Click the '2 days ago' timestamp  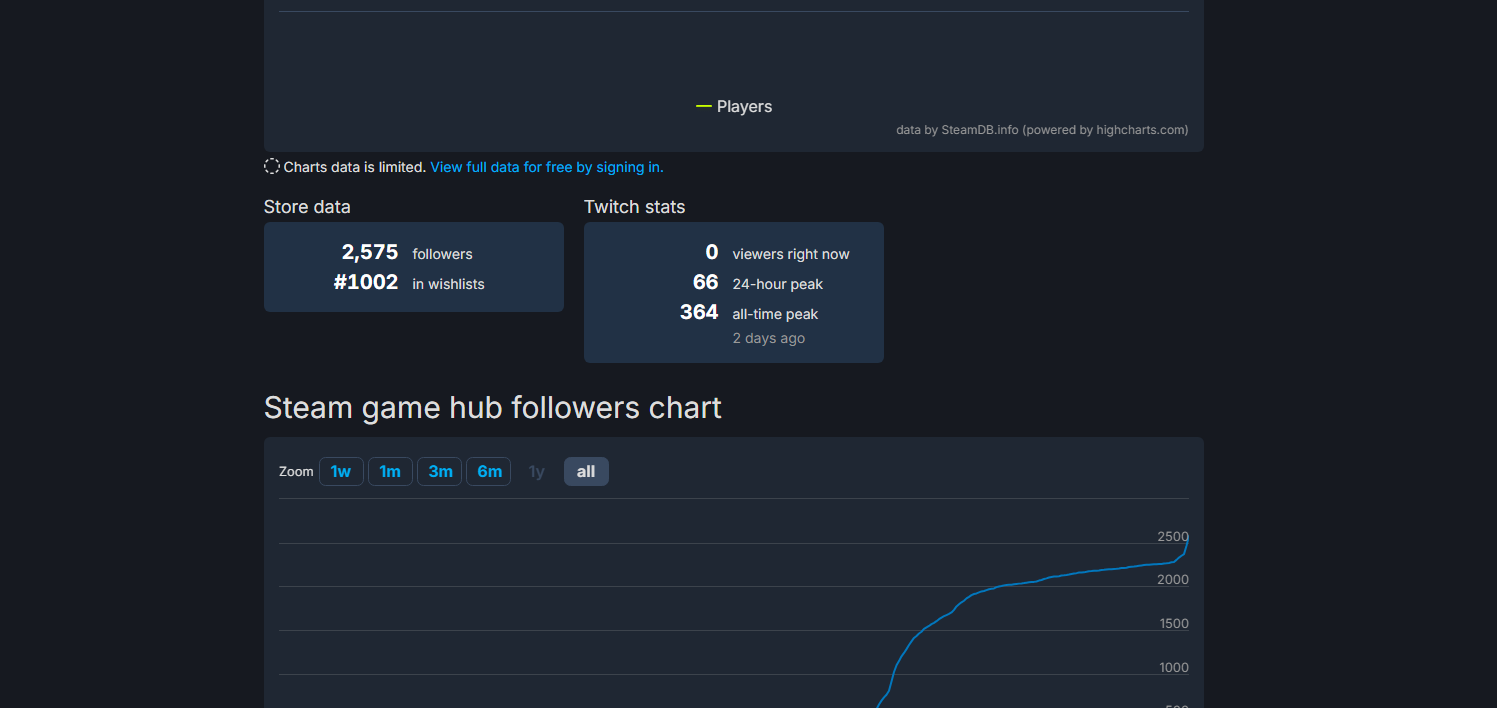(768, 338)
